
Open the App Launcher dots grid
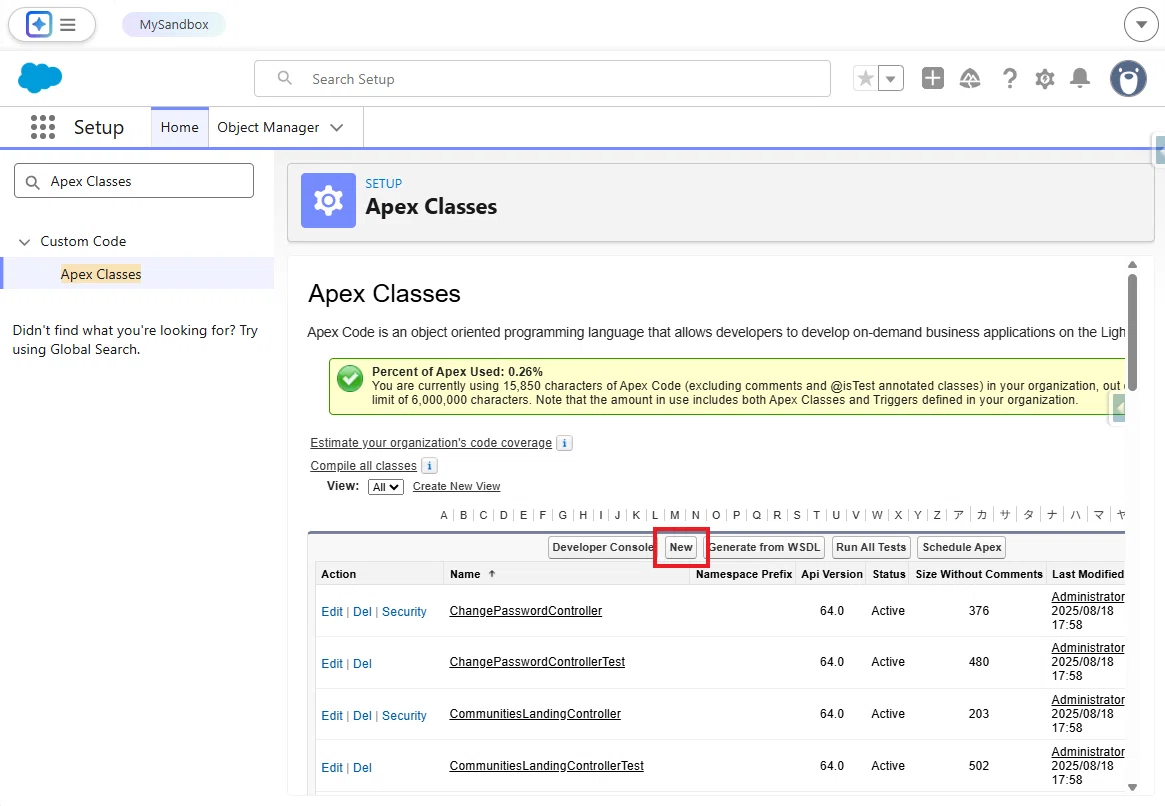tap(43, 127)
